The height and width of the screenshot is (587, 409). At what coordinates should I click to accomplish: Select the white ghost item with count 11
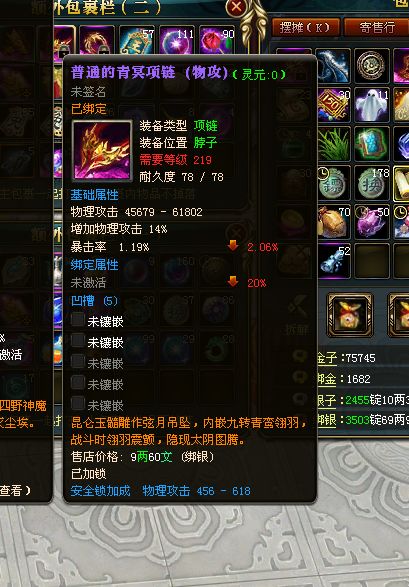click(x=372, y=104)
